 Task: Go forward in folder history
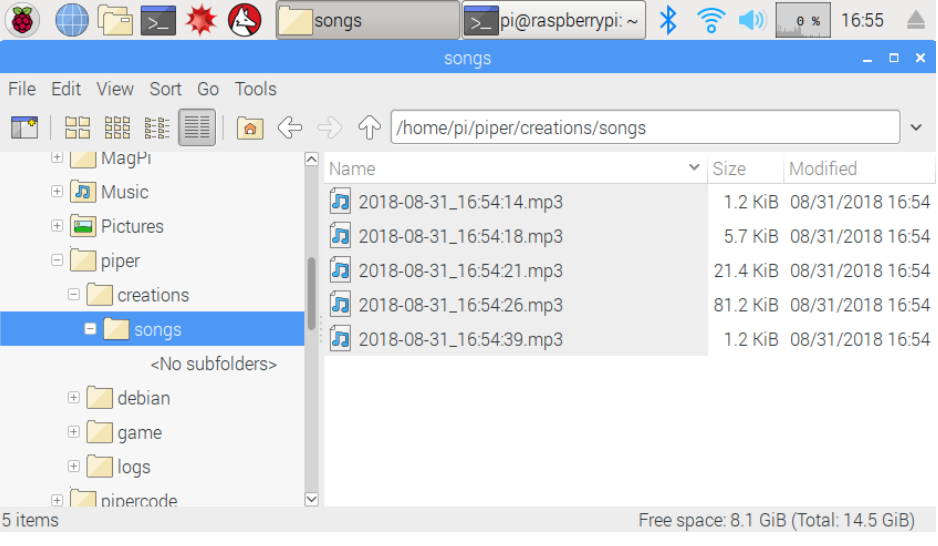(330, 127)
